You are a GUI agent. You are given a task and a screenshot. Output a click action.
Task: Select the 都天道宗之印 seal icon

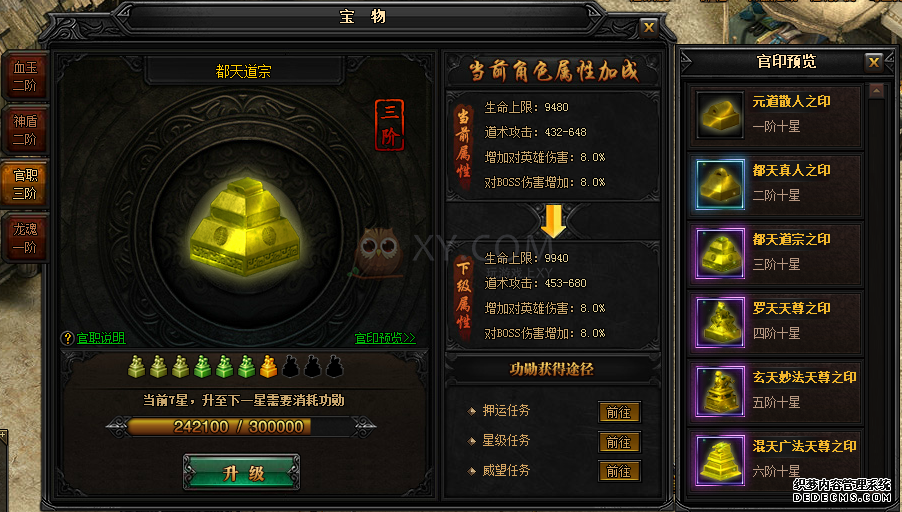pyautogui.click(x=720, y=254)
